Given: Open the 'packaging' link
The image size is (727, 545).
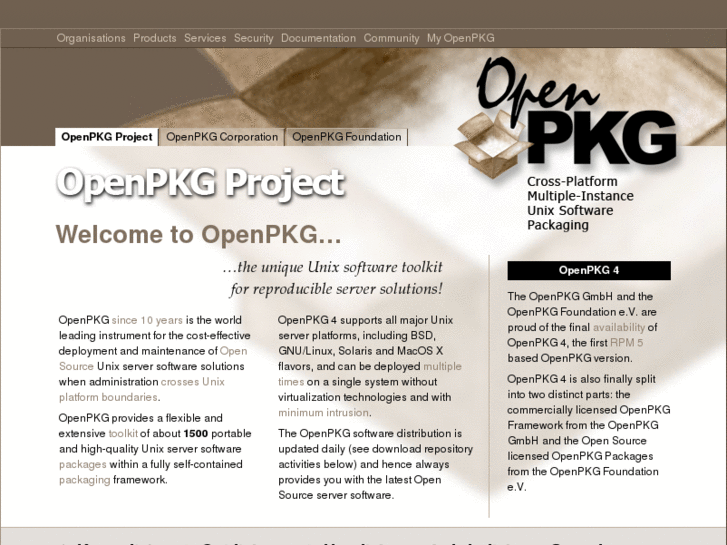Looking at the screenshot, I should pyautogui.click(x=84, y=480).
